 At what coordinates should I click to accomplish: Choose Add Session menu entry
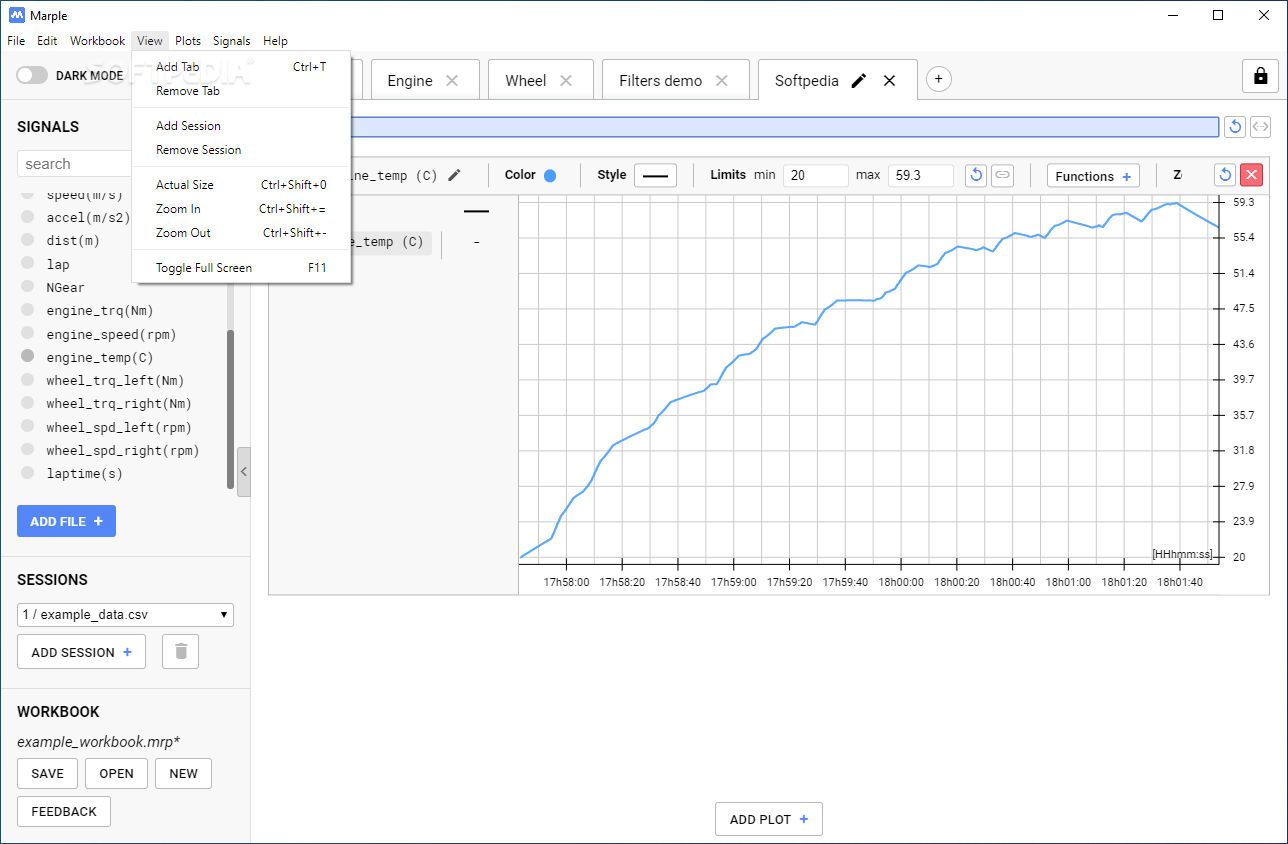(241, 126)
